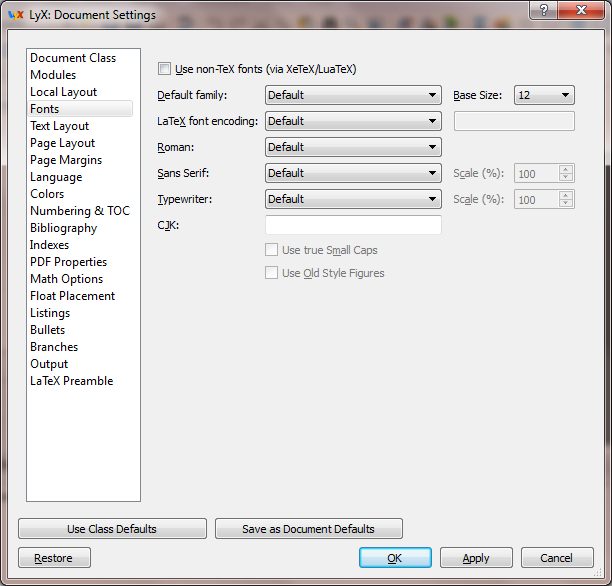Select Math Options from the list
Image resolution: width=612 pixels, height=586 pixels.
pos(67,279)
